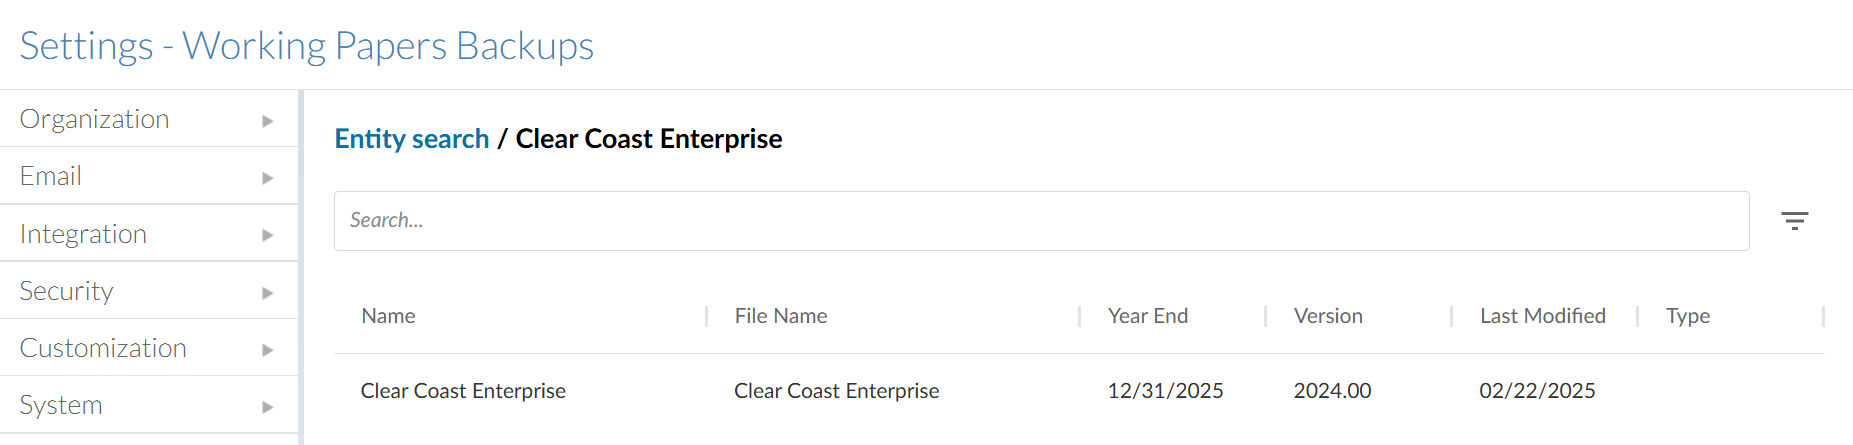Sort backups by Year End column
Image resolution: width=1853 pixels, height=445 pixels.
pos(1148,316)
